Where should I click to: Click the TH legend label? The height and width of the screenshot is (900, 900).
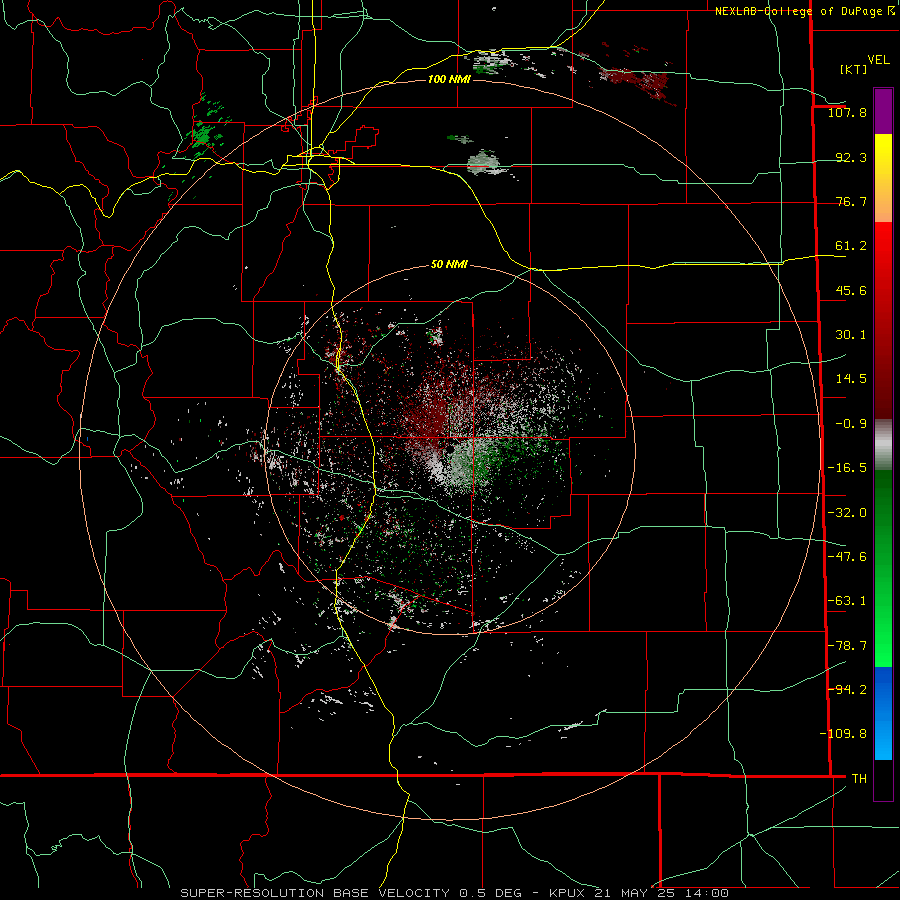859,779
